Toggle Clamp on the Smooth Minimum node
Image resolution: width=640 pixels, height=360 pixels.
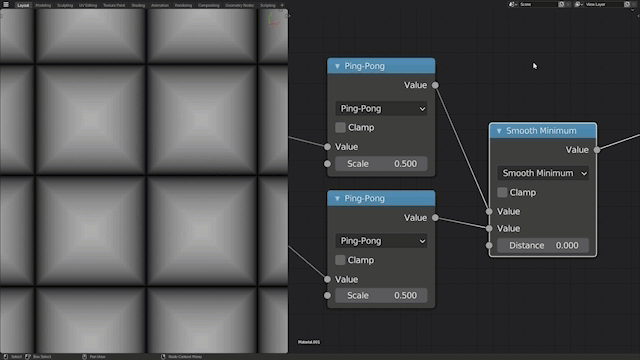click(502, 192)
